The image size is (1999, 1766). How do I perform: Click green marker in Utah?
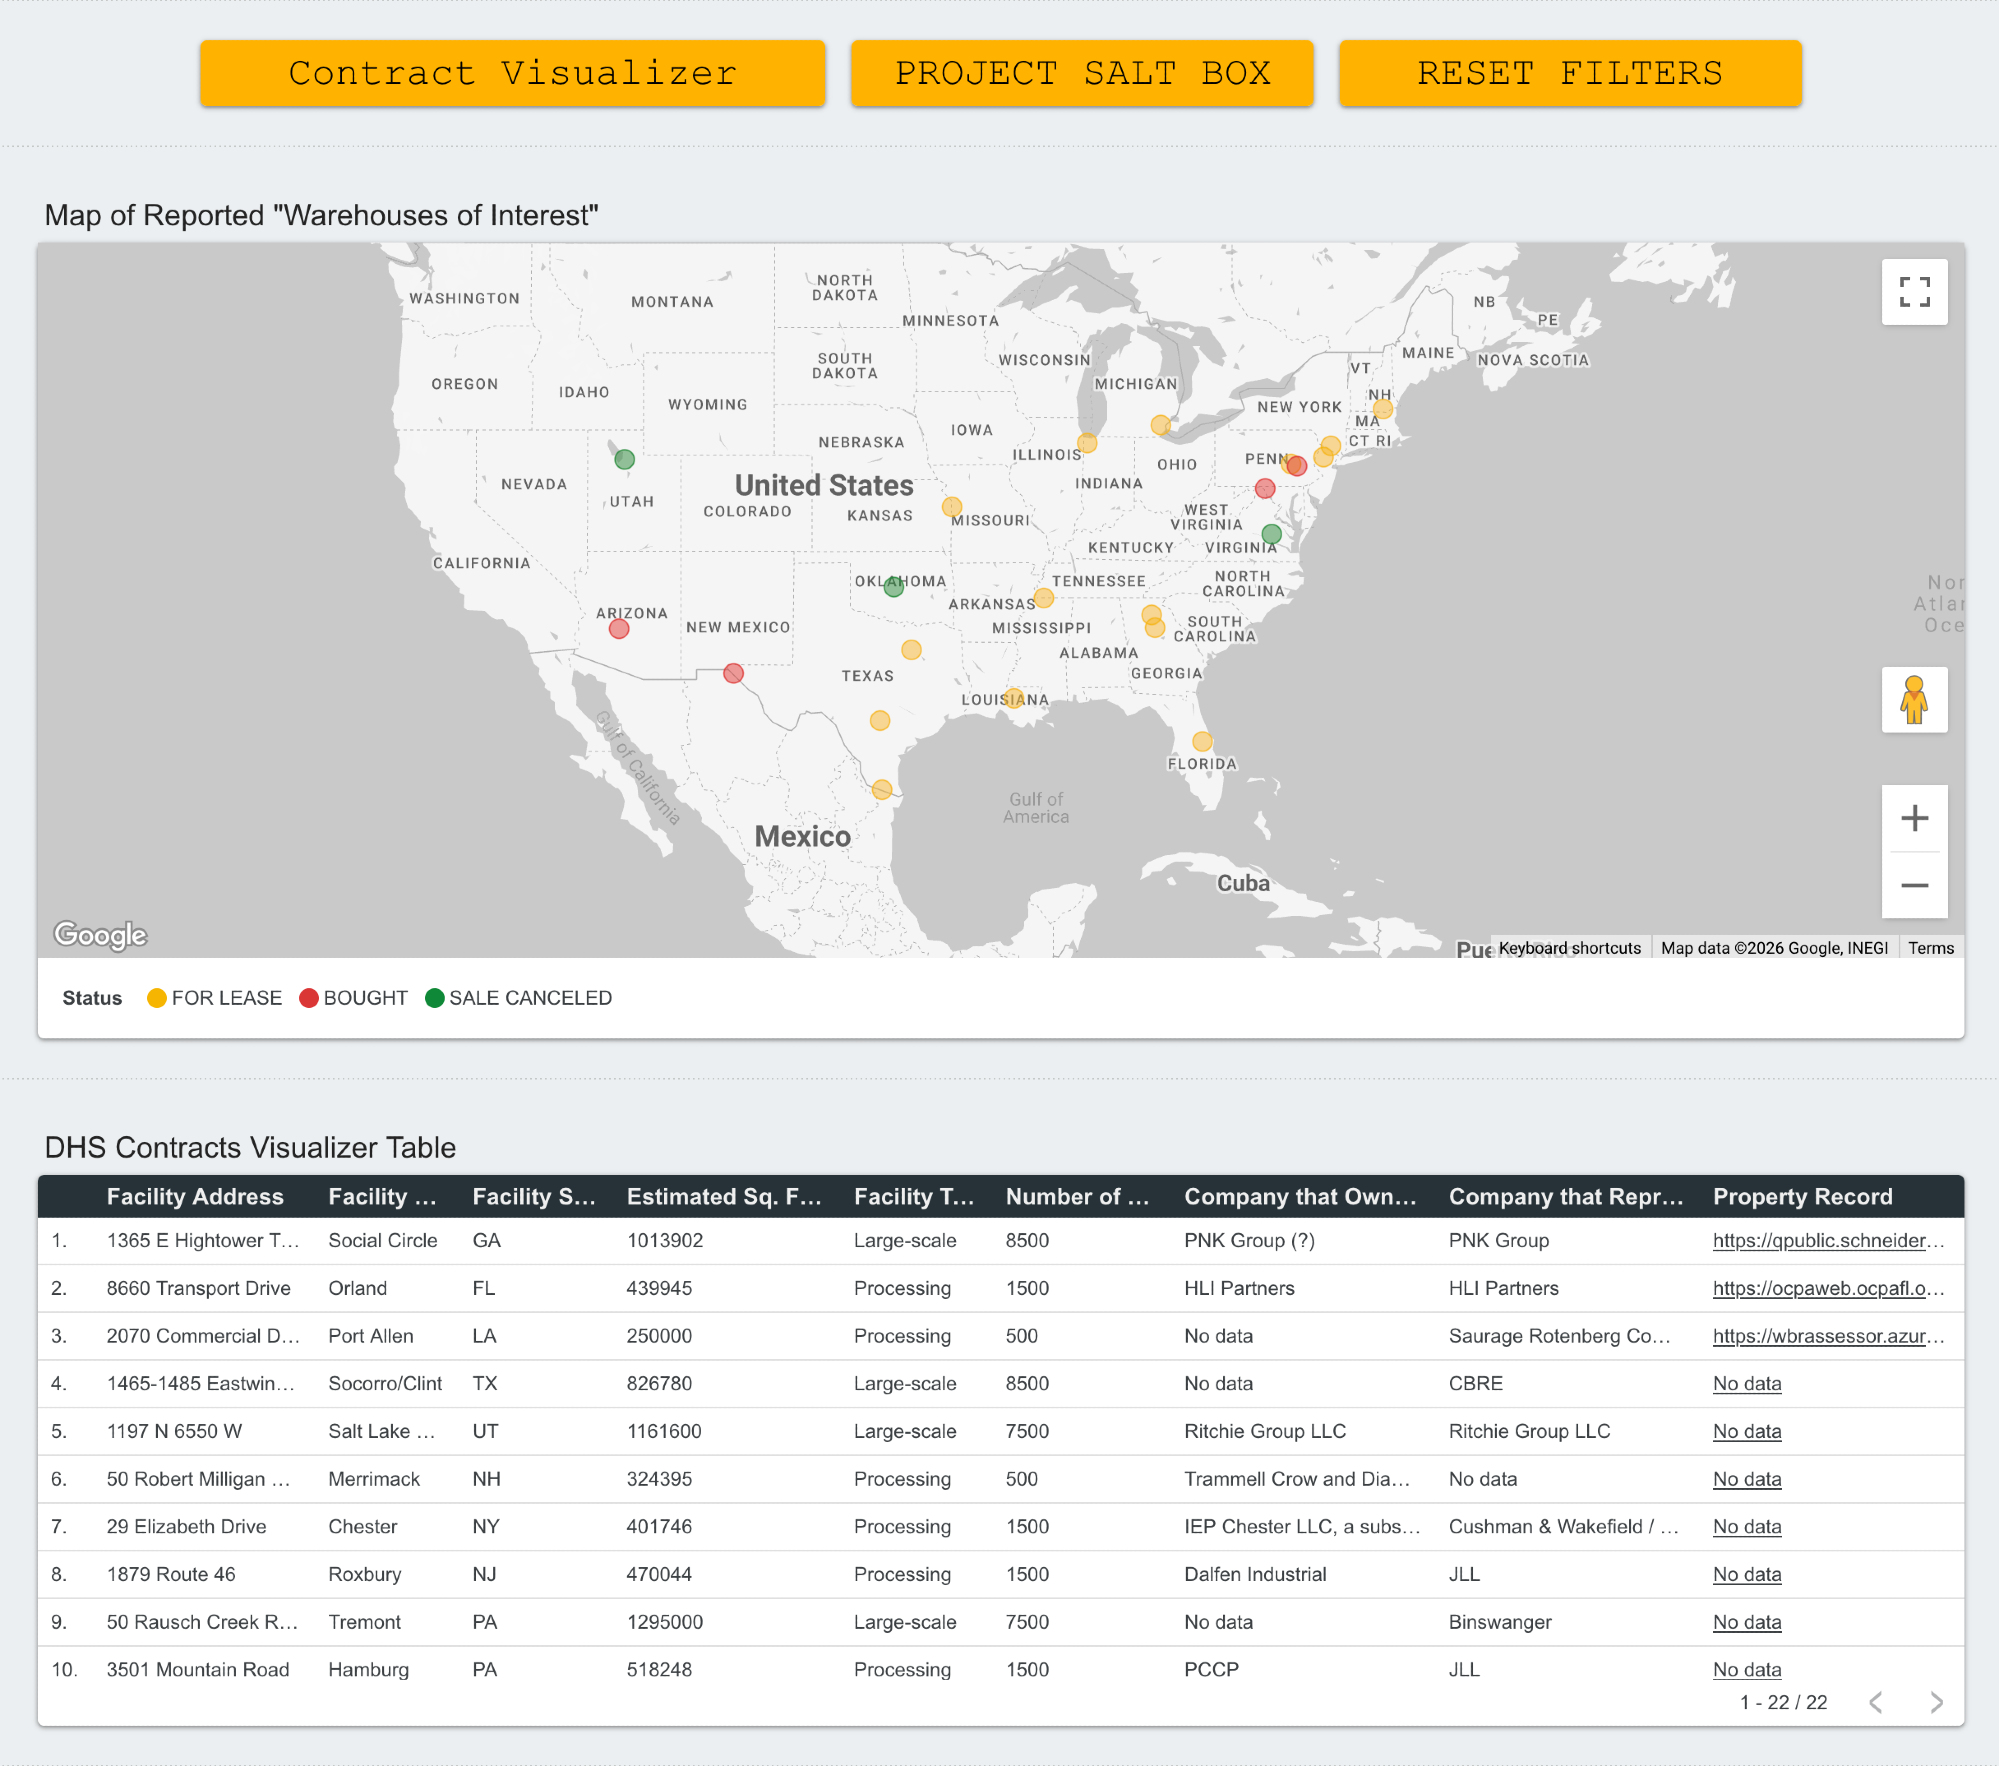pos(624,460)
